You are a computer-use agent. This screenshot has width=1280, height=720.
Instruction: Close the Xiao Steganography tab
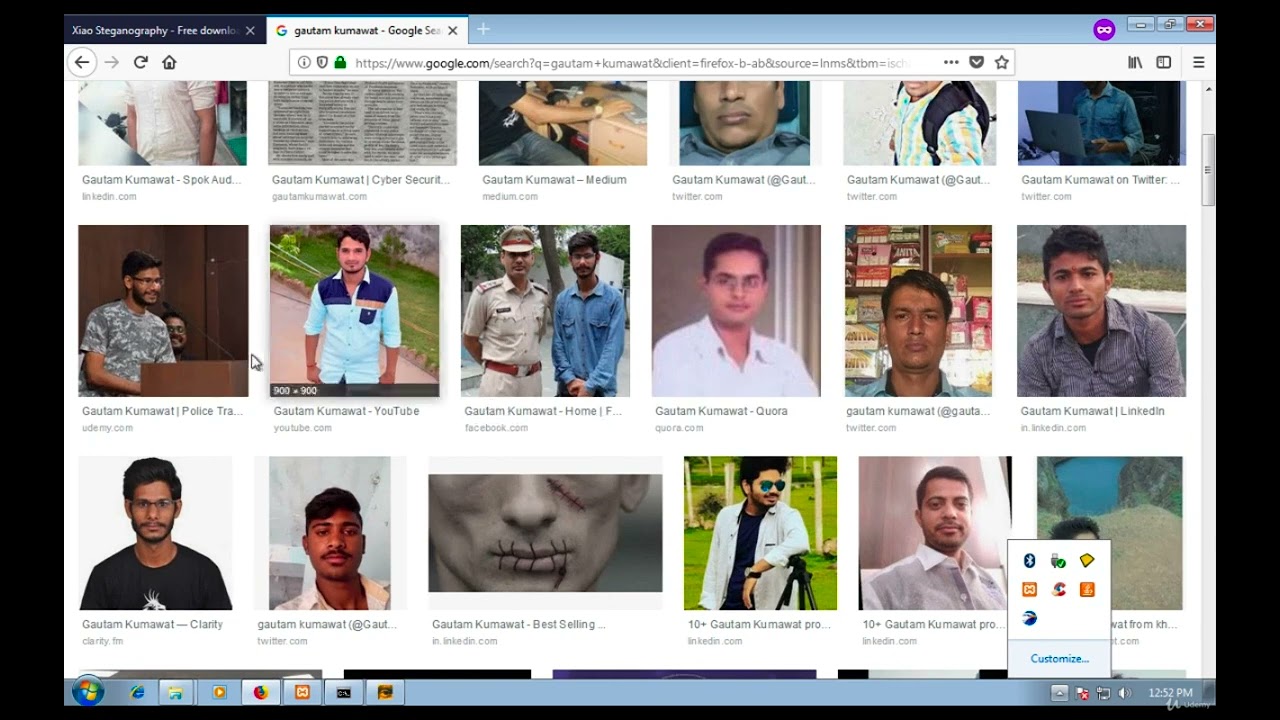click(x=250, y=31)
